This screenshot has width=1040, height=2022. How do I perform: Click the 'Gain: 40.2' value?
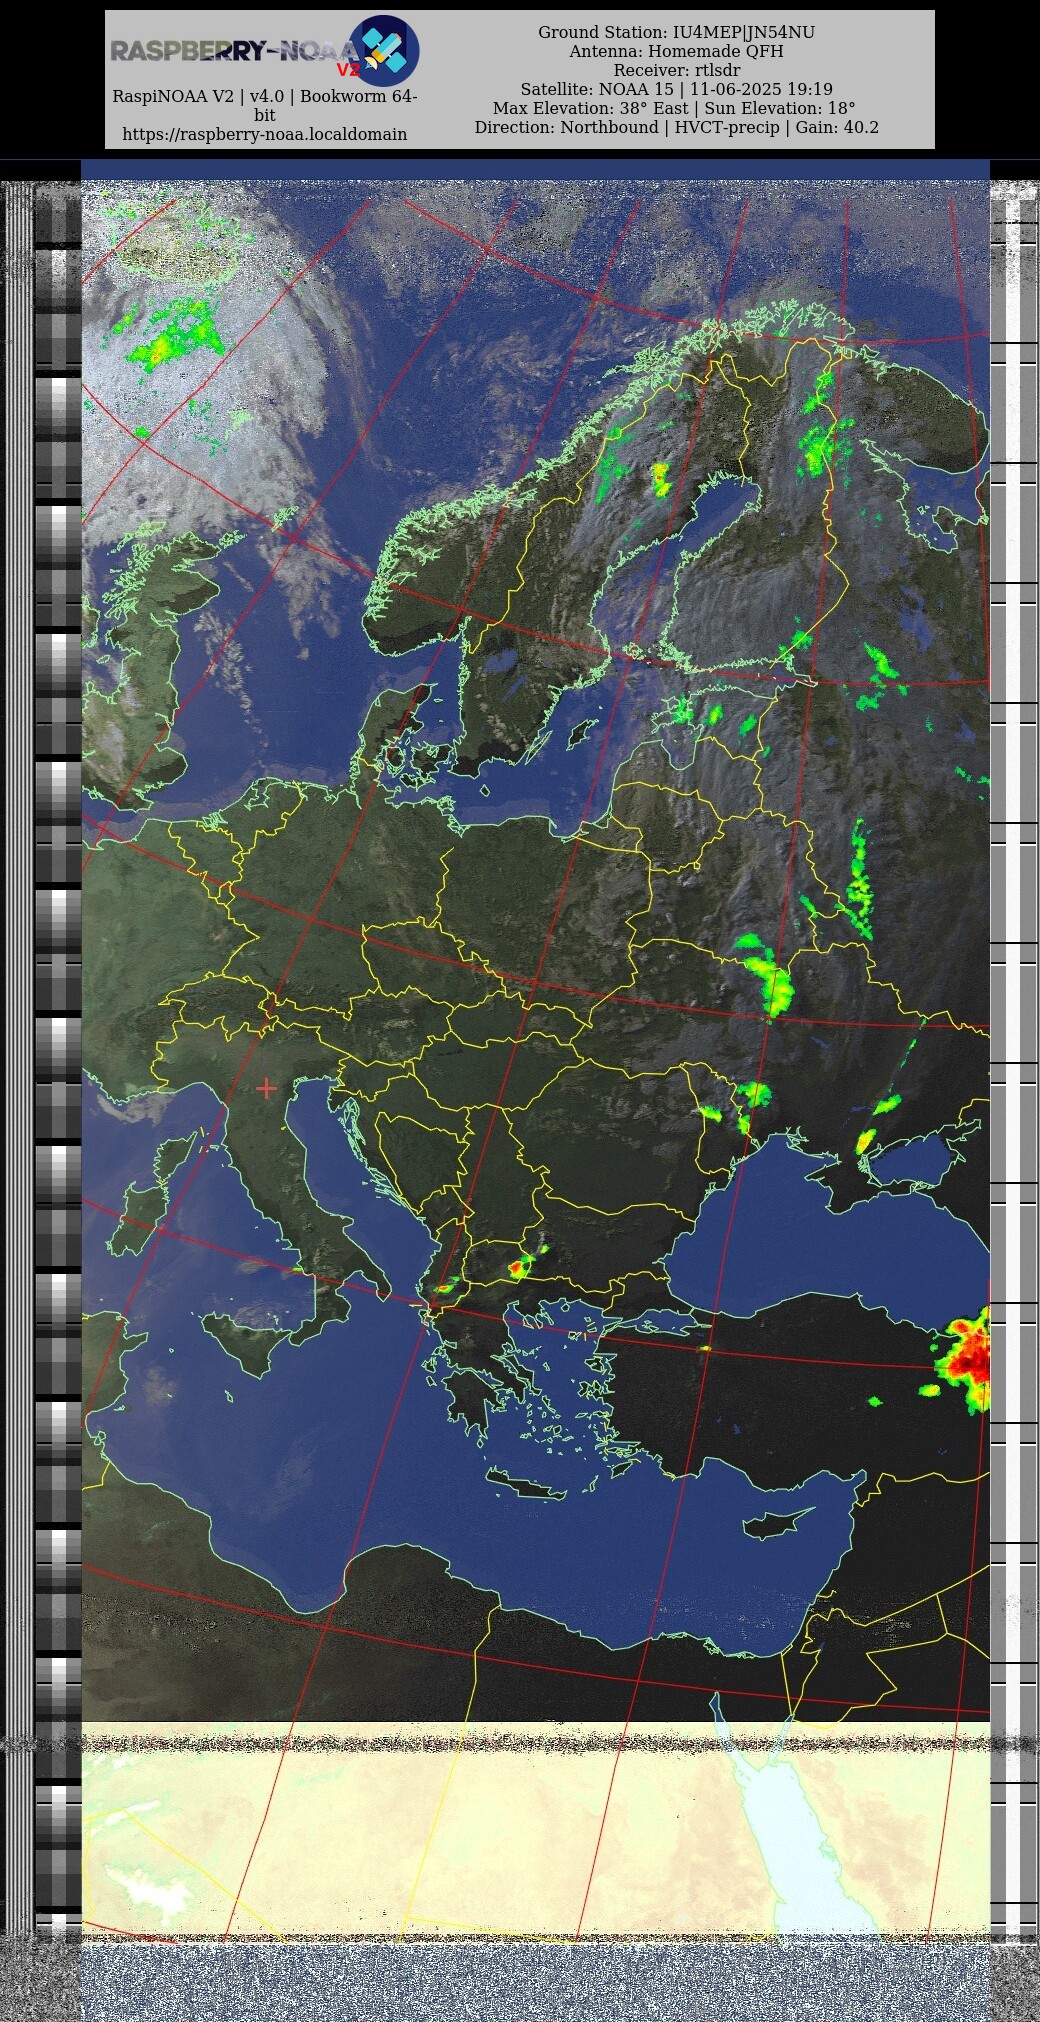[837, 127]
